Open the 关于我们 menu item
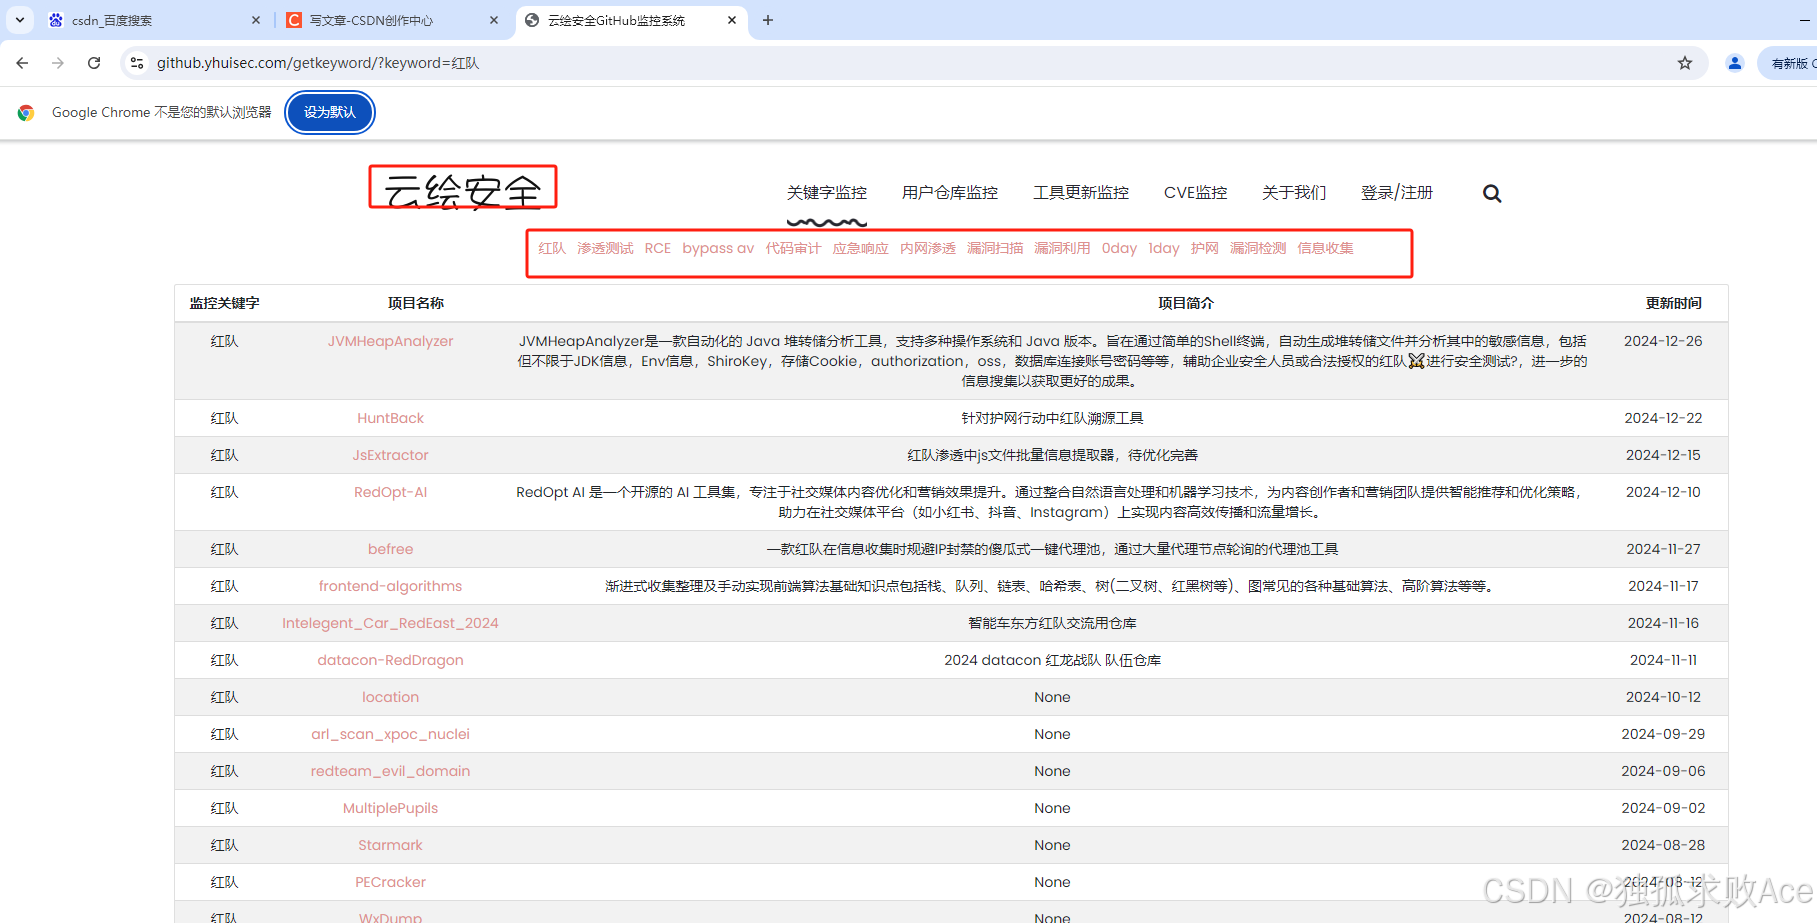The height and width of the screenshot is (923, 1817). pyautogui.click(x=1294, y=192)
